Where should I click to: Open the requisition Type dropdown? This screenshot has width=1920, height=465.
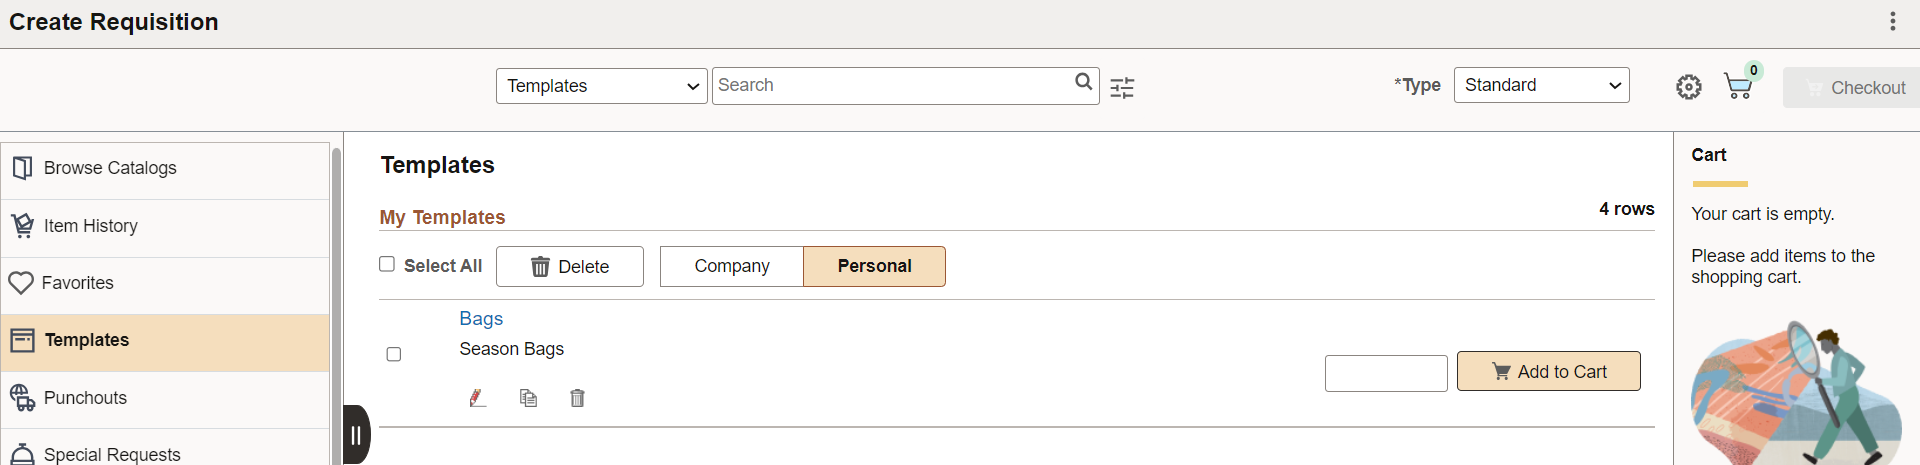click(x=1542, y=85)
